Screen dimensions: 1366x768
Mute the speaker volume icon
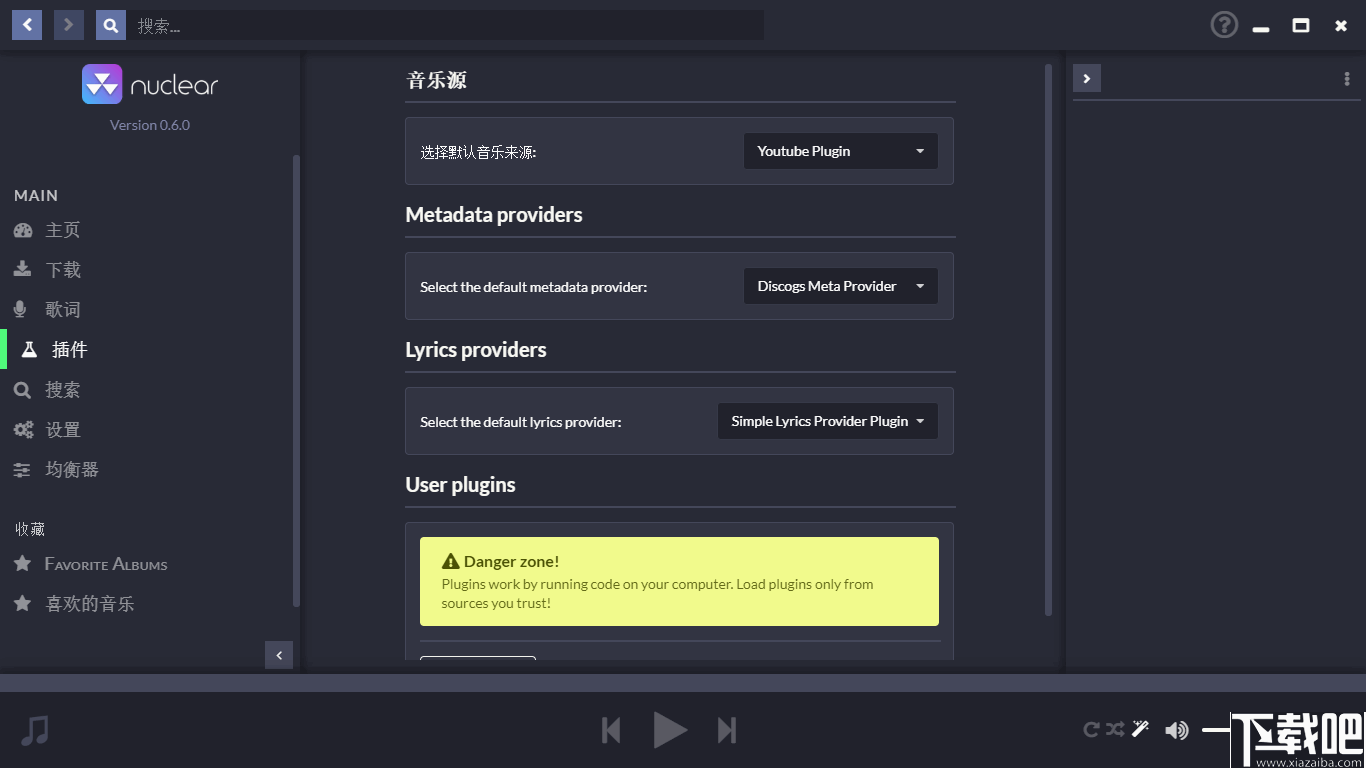pos(1177,730)
